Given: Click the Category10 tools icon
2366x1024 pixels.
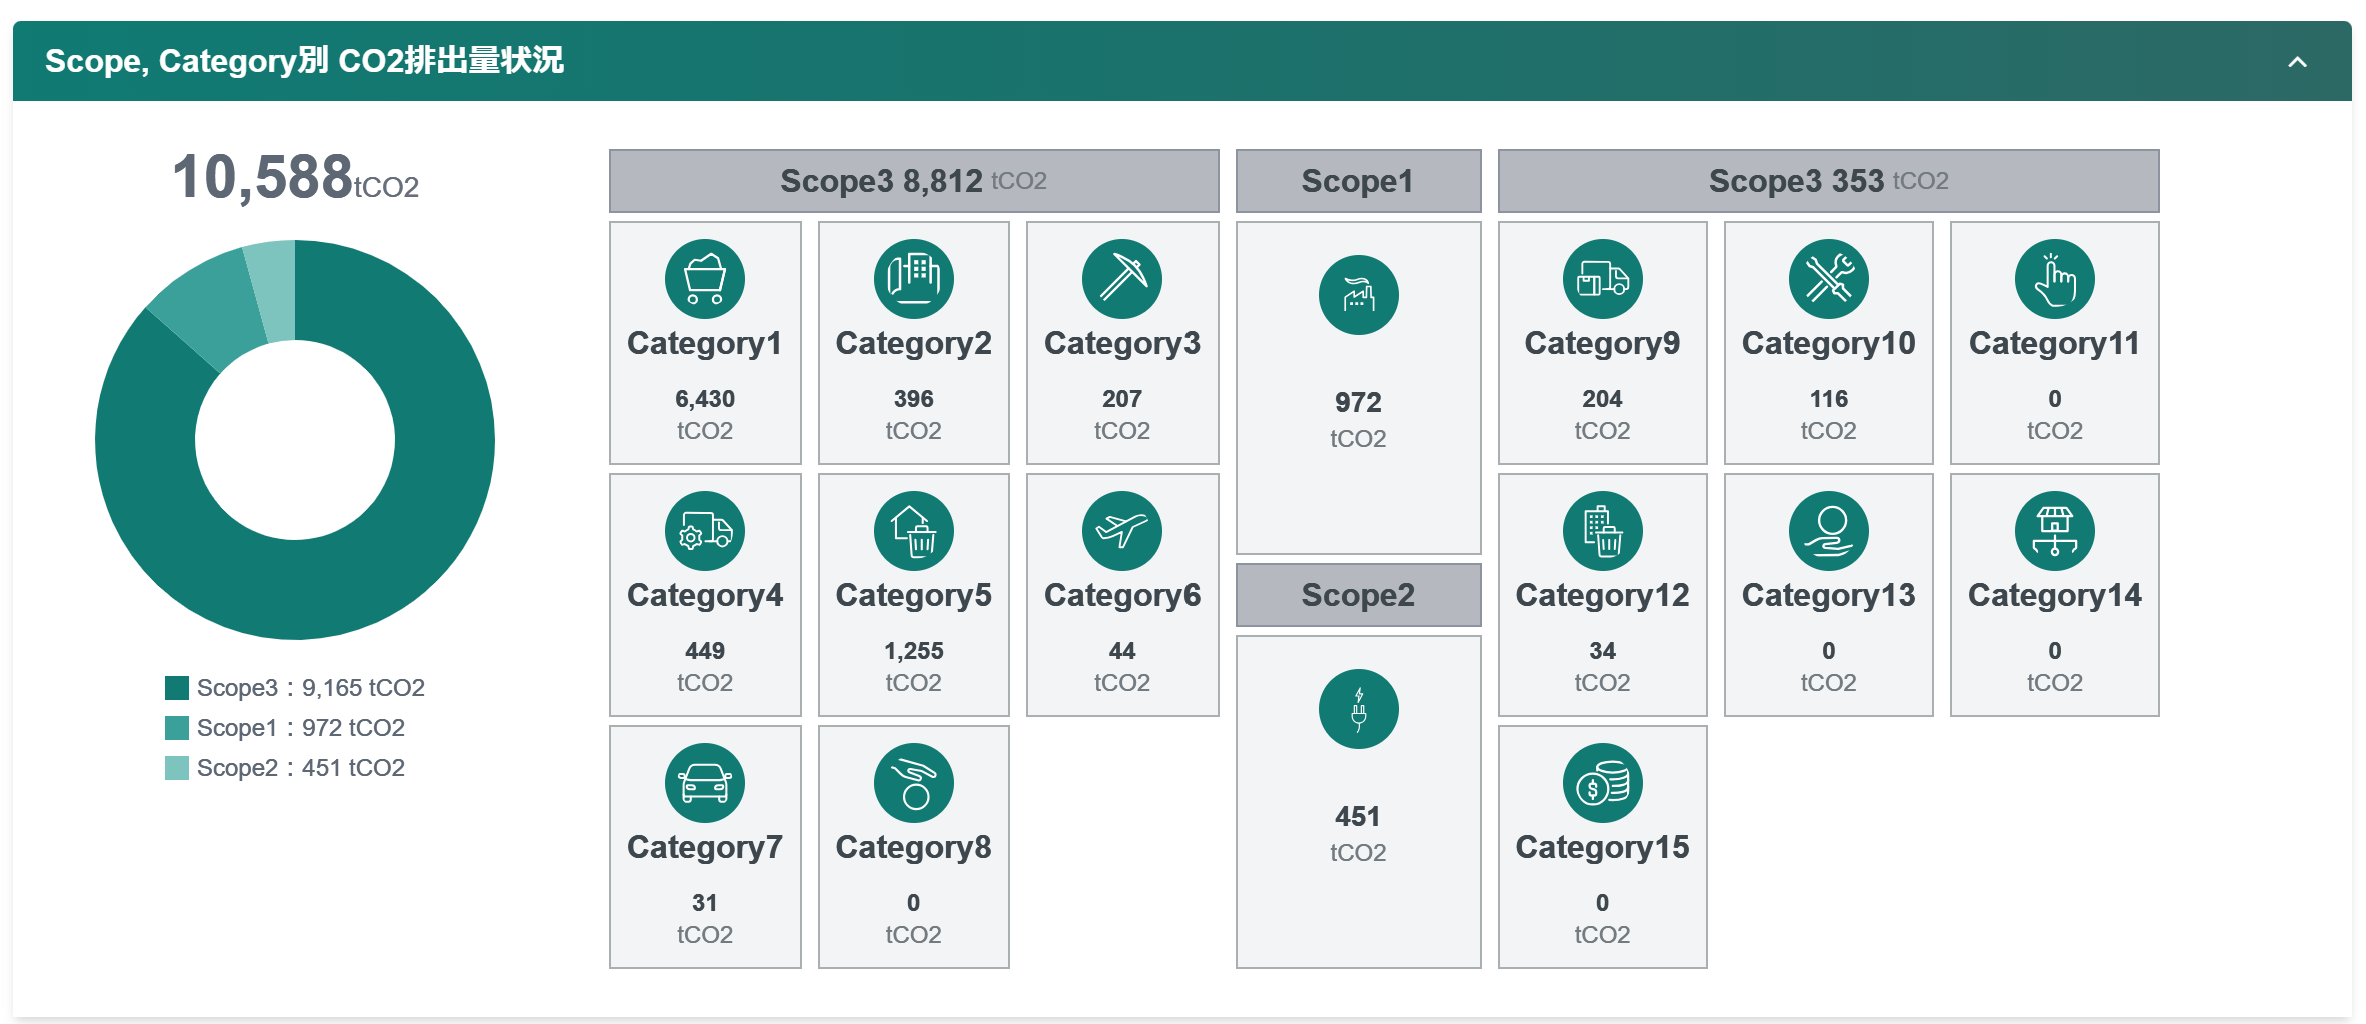Looking at the screenshot, I should click(1828, 279).
